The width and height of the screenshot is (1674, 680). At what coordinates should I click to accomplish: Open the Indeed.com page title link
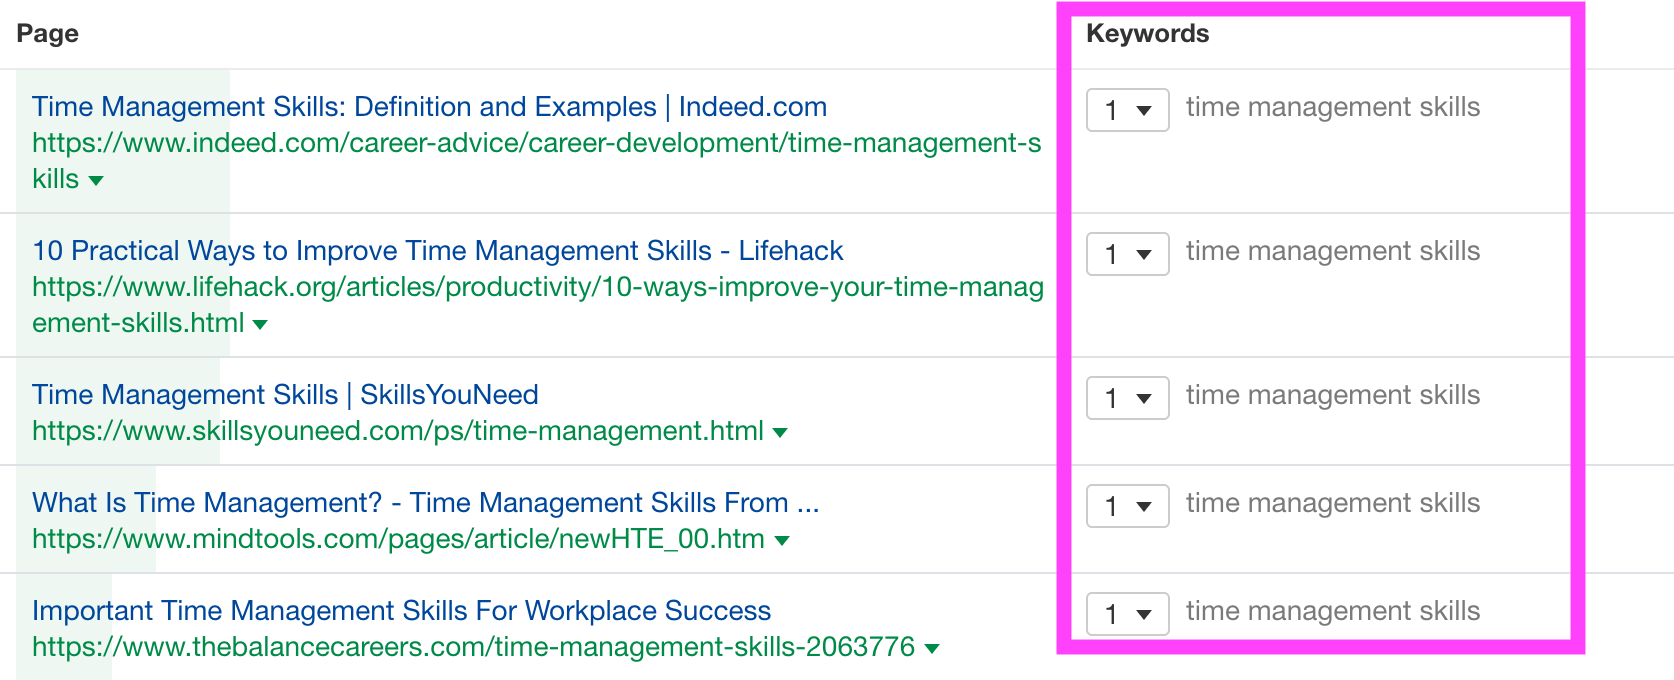pos(428,107)
